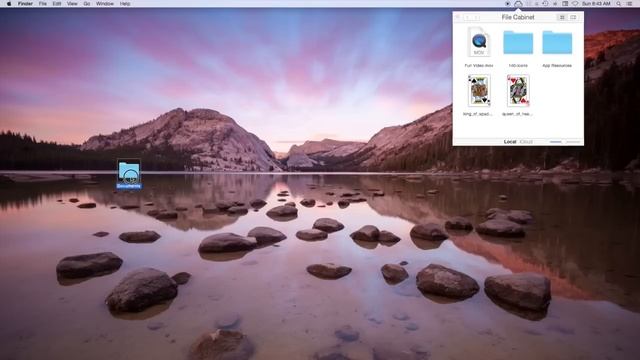Select the Full Video .mov file
640x360 pixels.
[479, 42]
